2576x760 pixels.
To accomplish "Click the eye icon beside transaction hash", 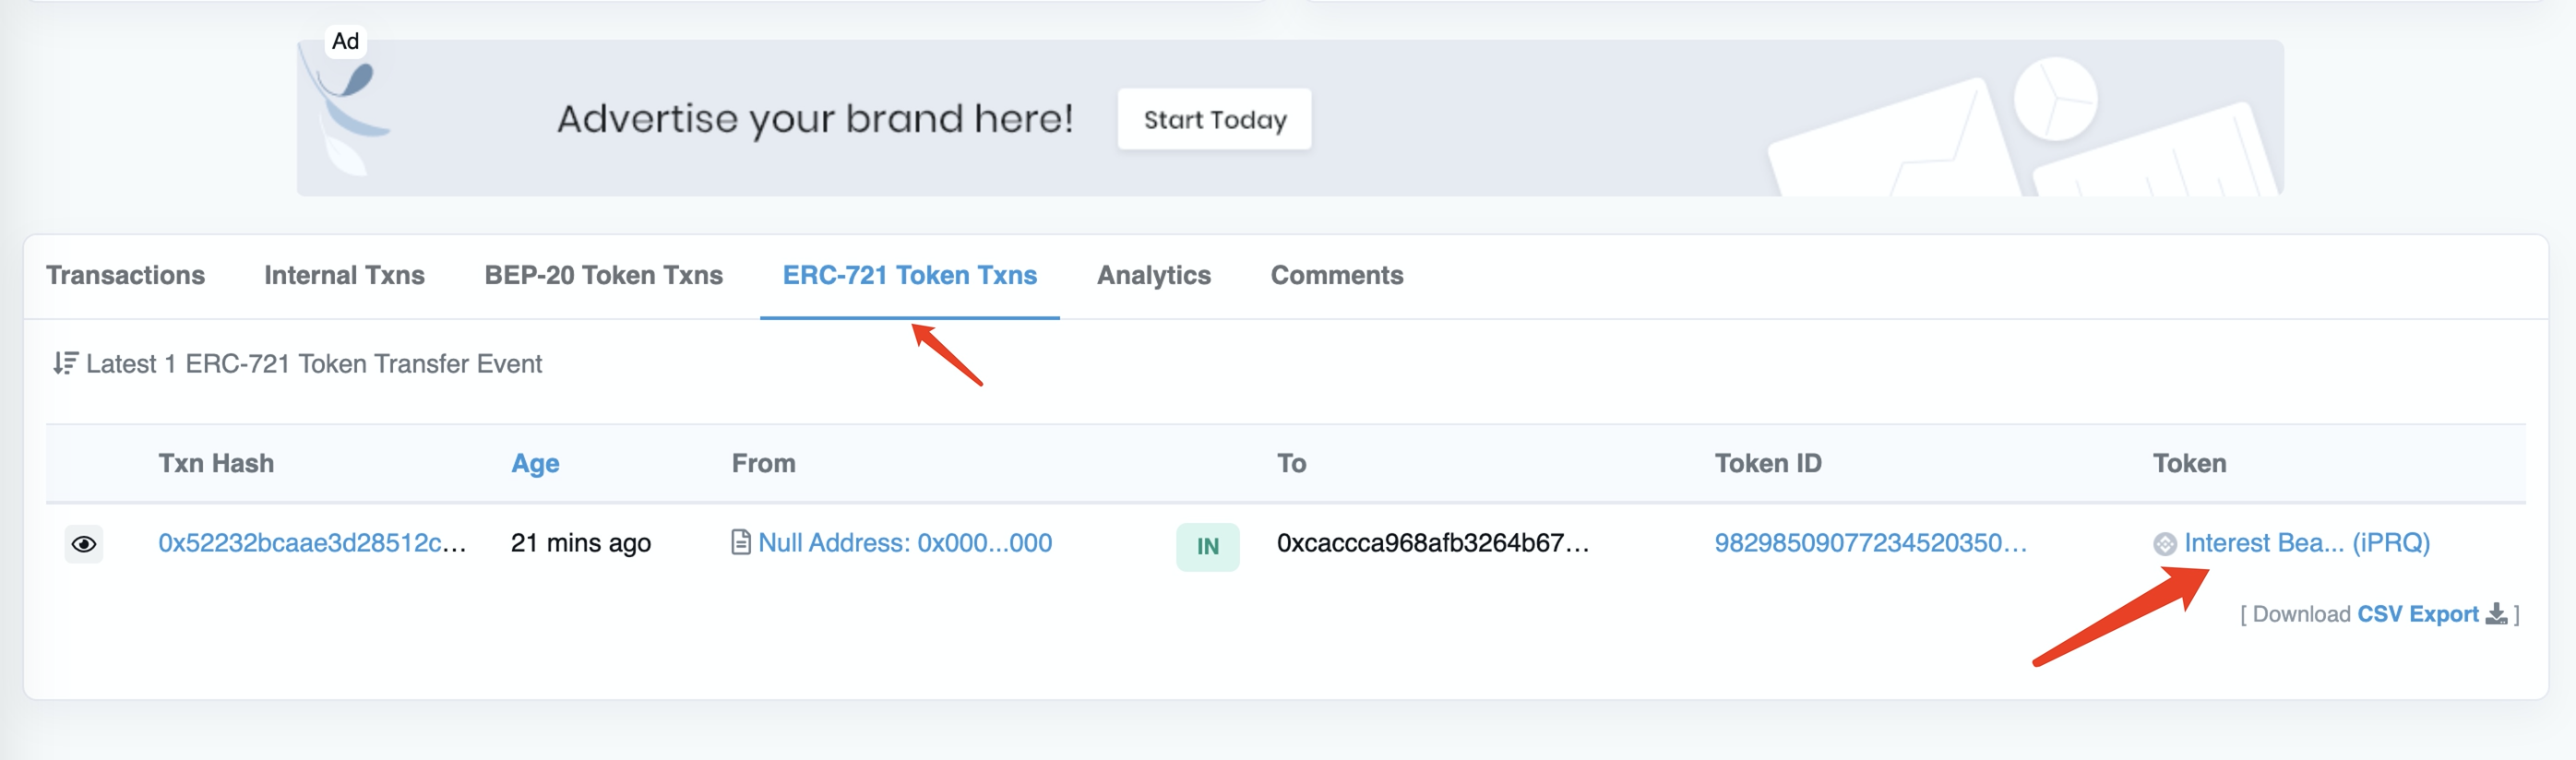I will [84, 544].
